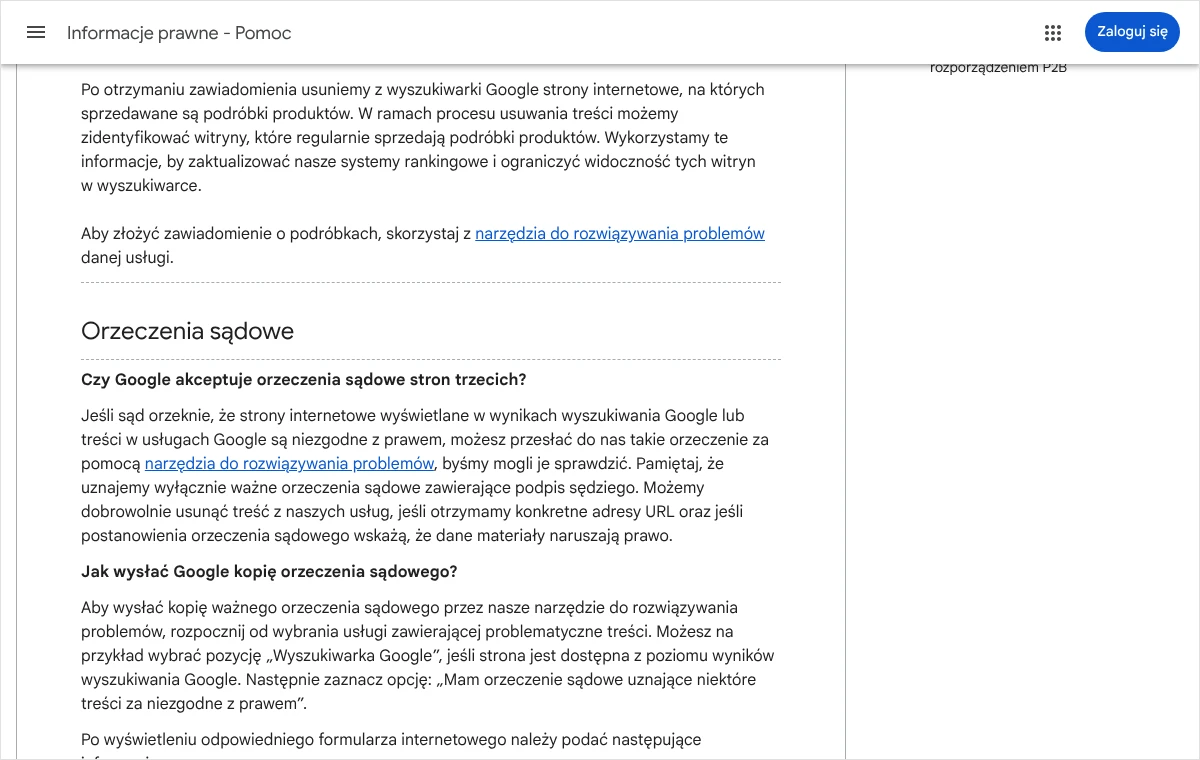
Task: Open the narzędzia do rozwiązywania problemów link after pomocą
Action: [x=290, y=464]
